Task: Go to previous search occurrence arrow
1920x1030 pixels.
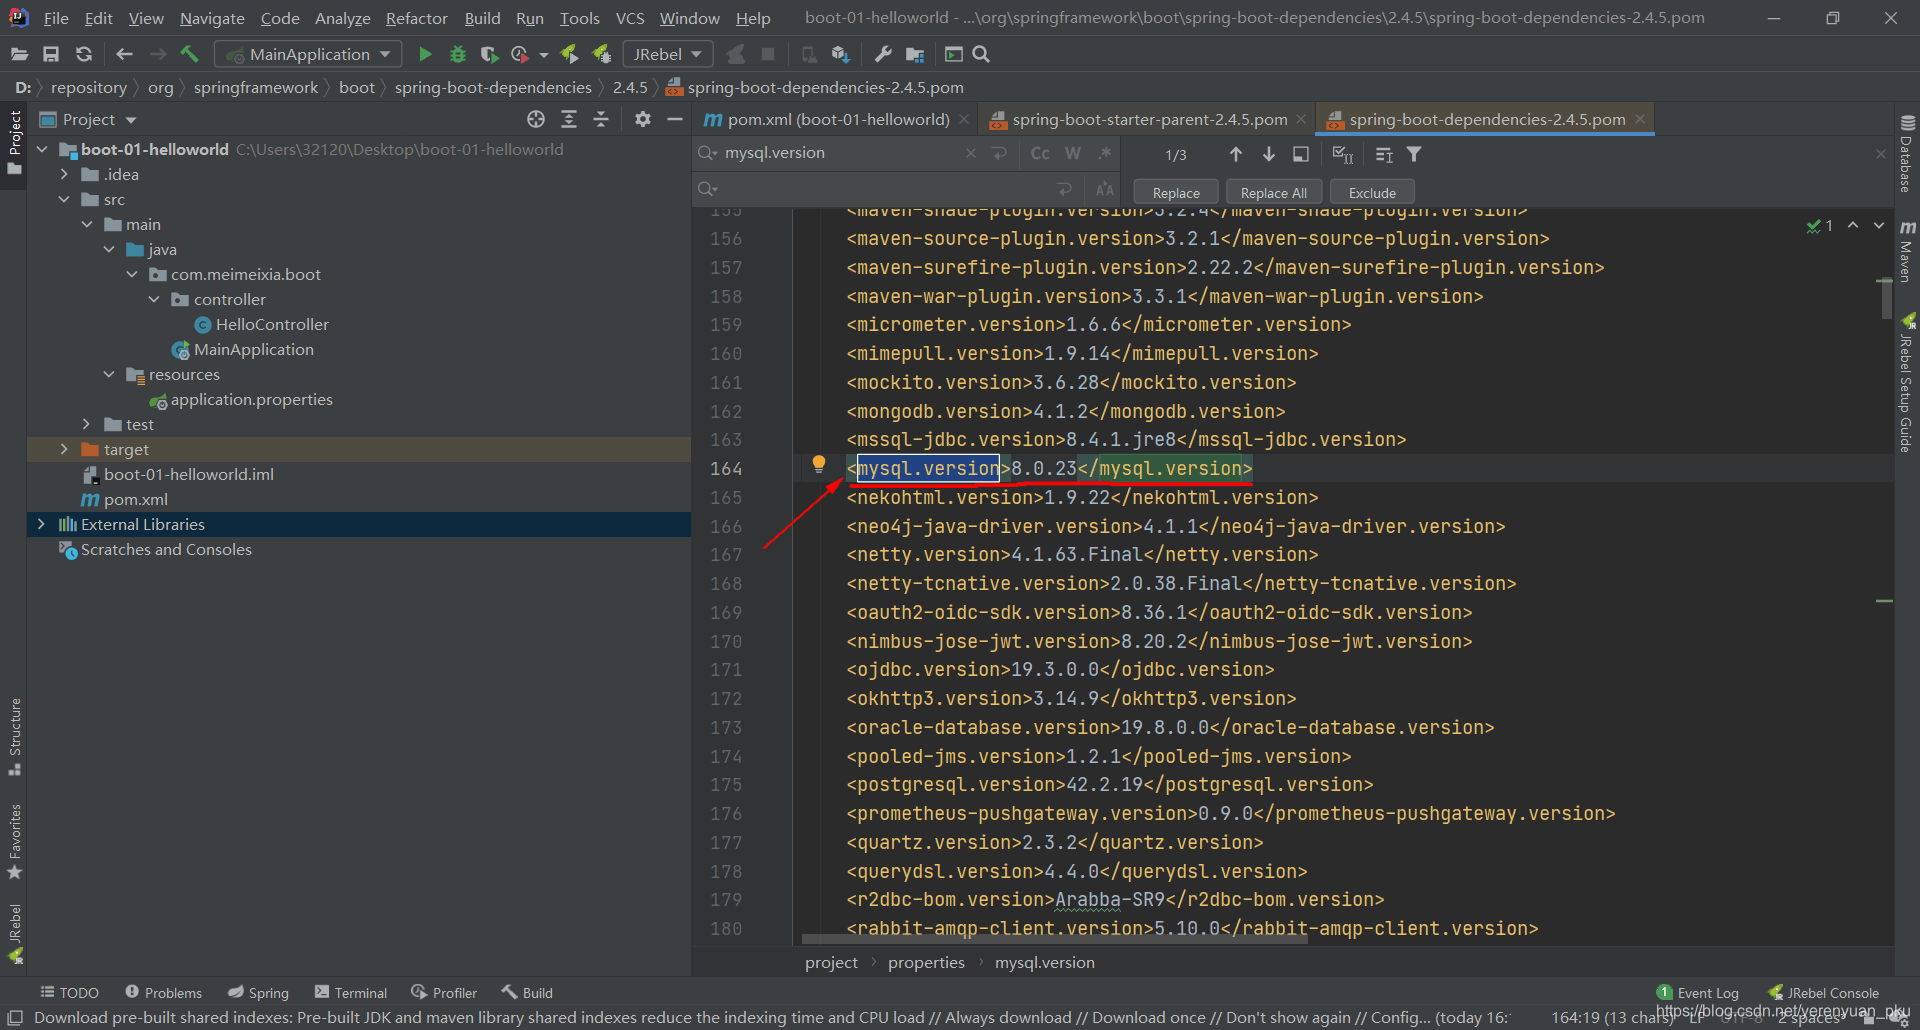Action: tap(1236, 154)
